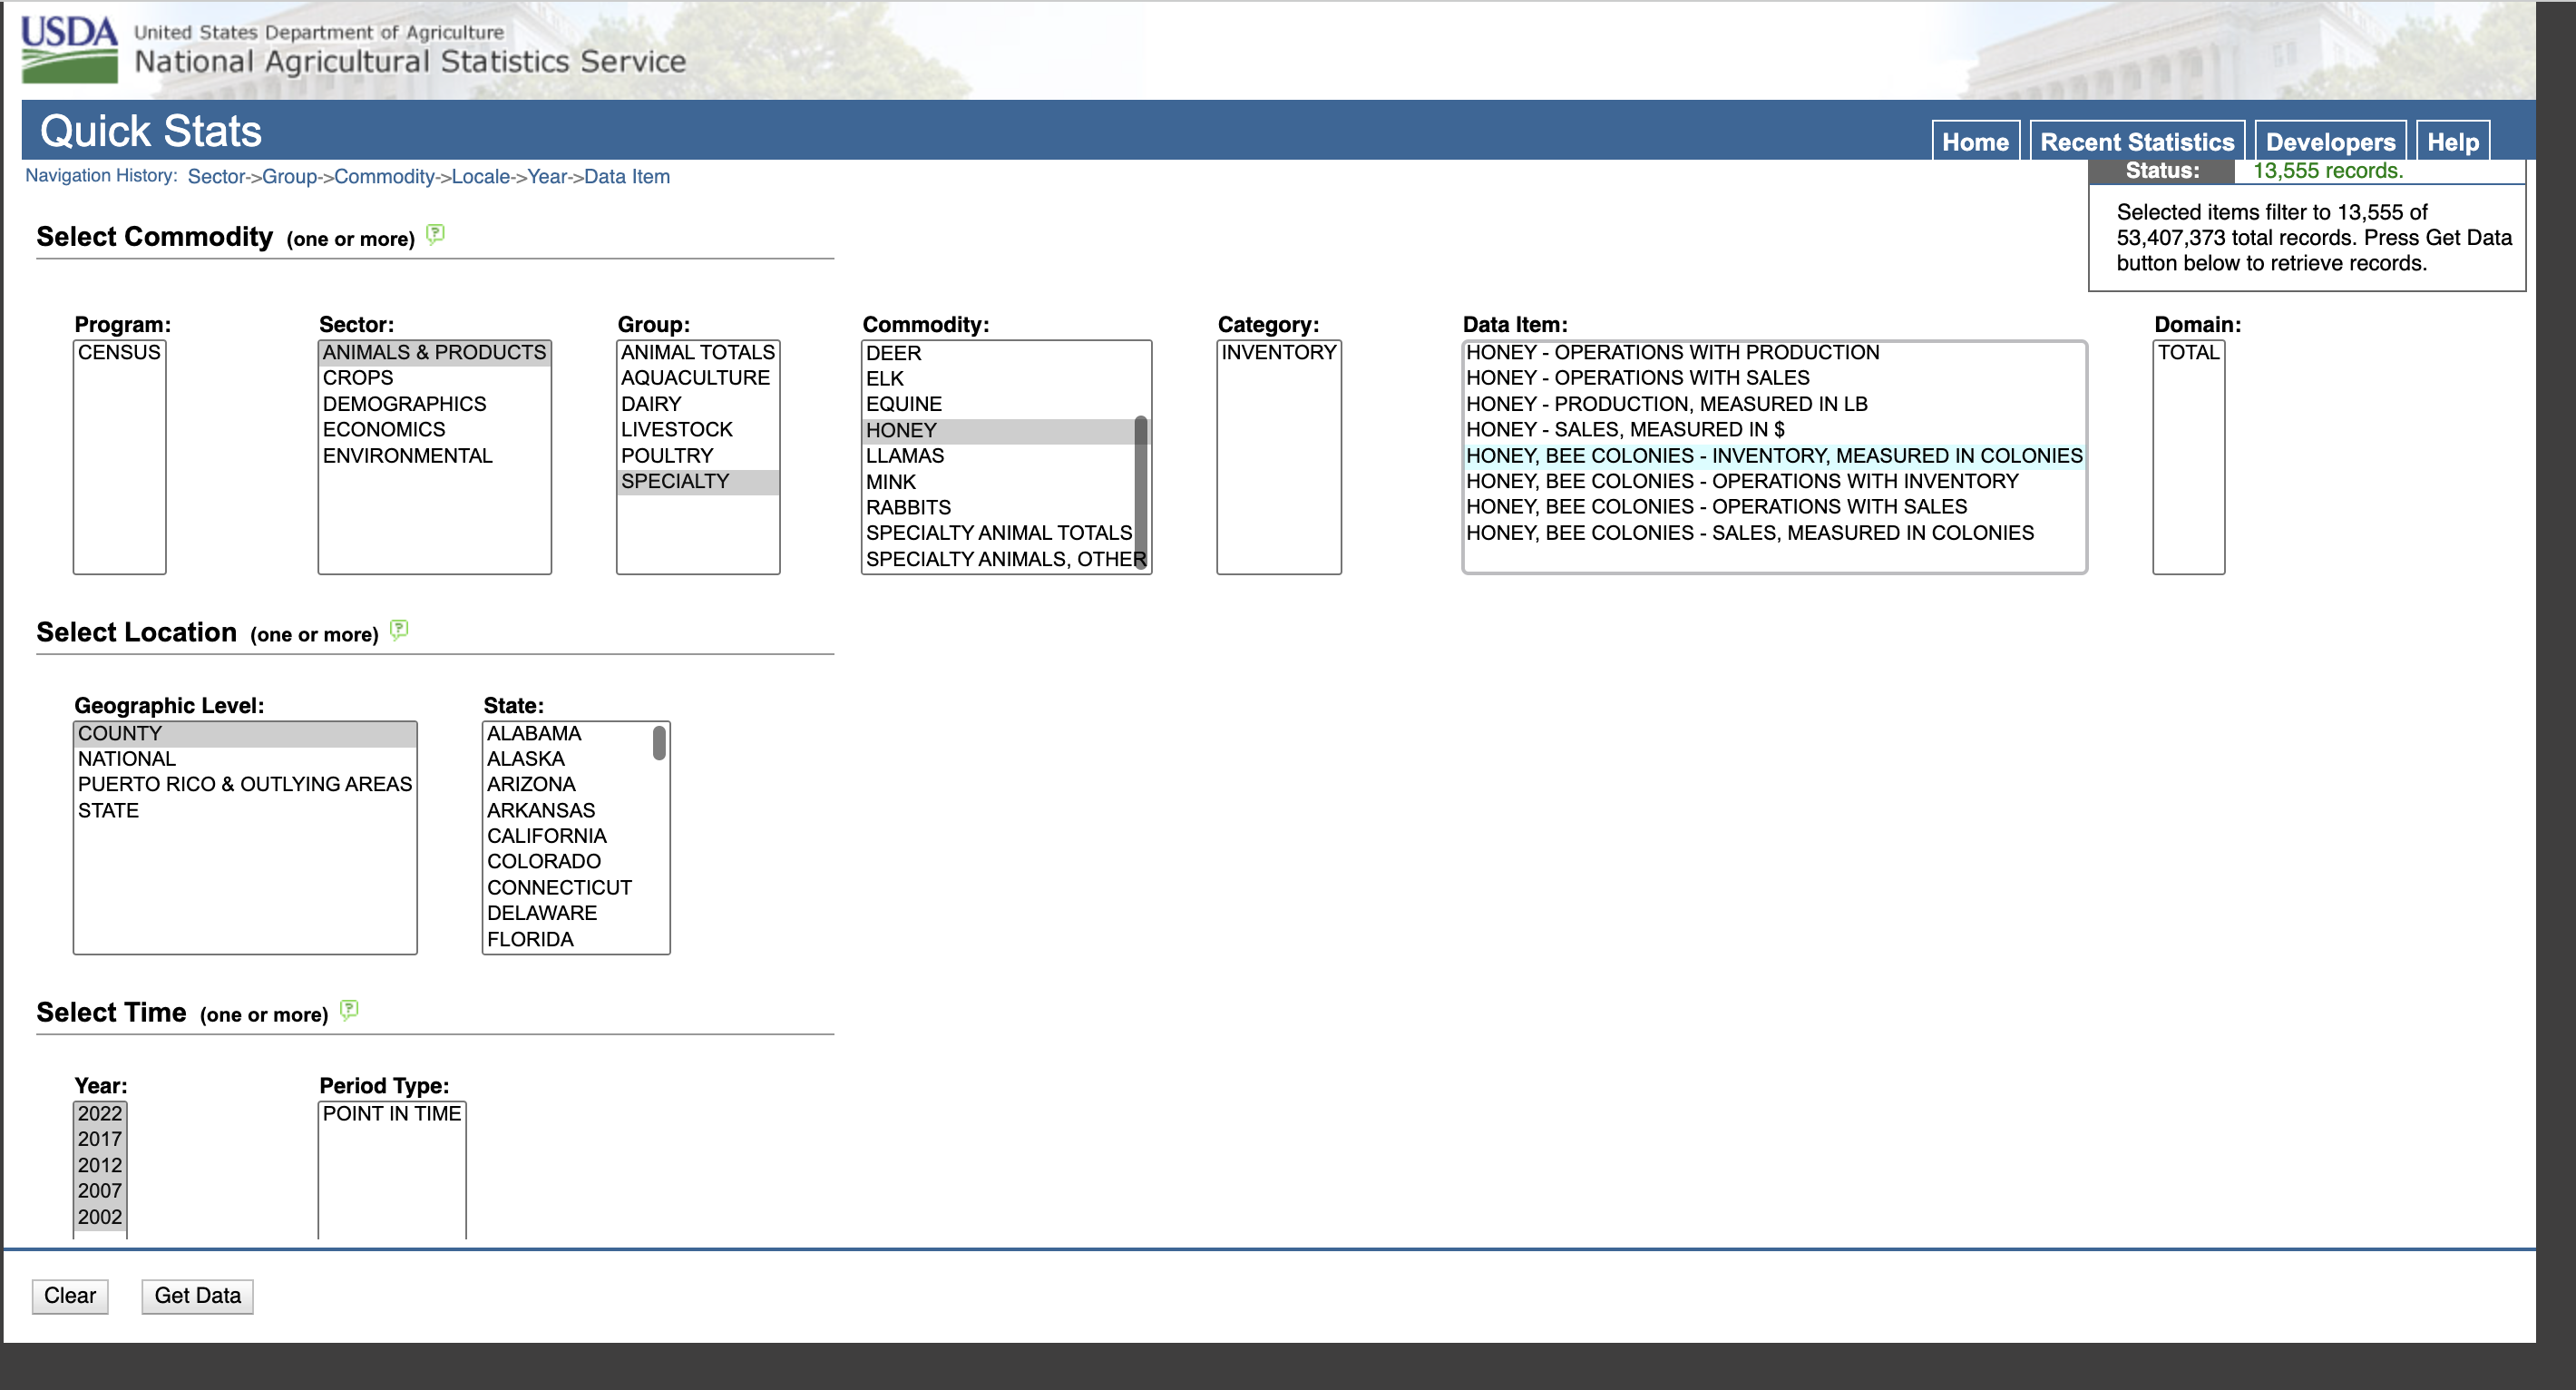Go to Group in navigation history
This screenshot has width=2576, height=1390.
289,177
